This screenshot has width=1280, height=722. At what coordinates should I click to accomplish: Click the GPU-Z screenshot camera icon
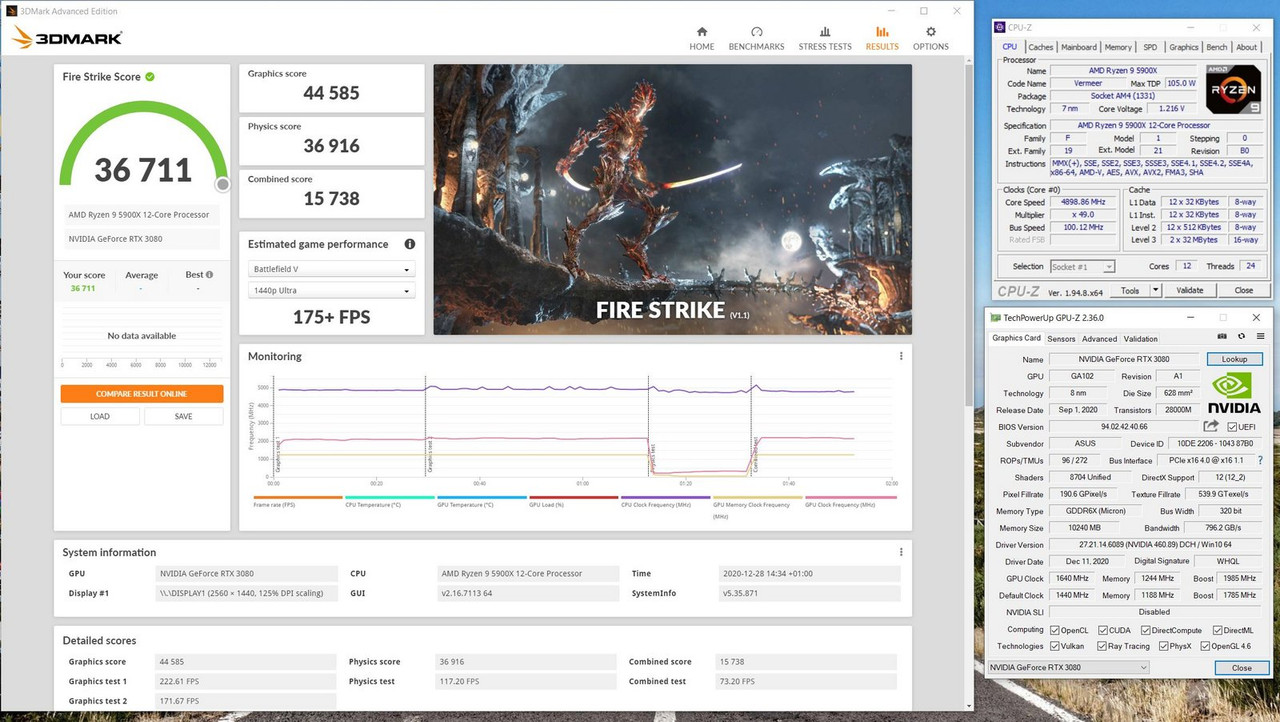1222,338
